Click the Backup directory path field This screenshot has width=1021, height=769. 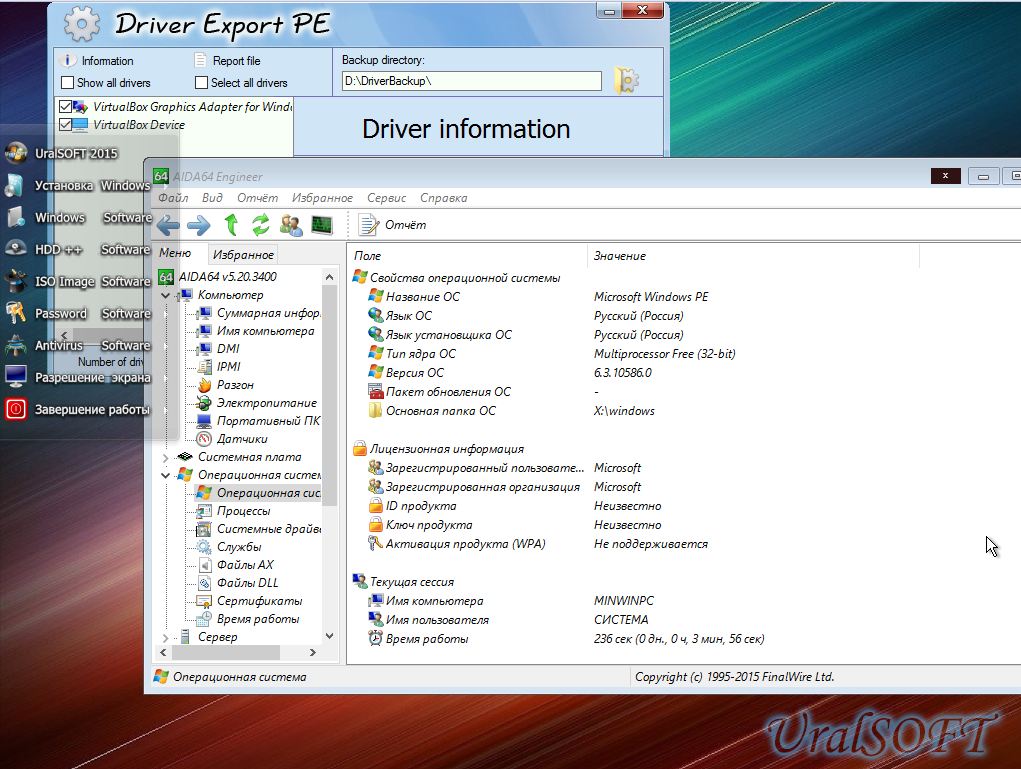pyautogui.click(x=470, y=81)
